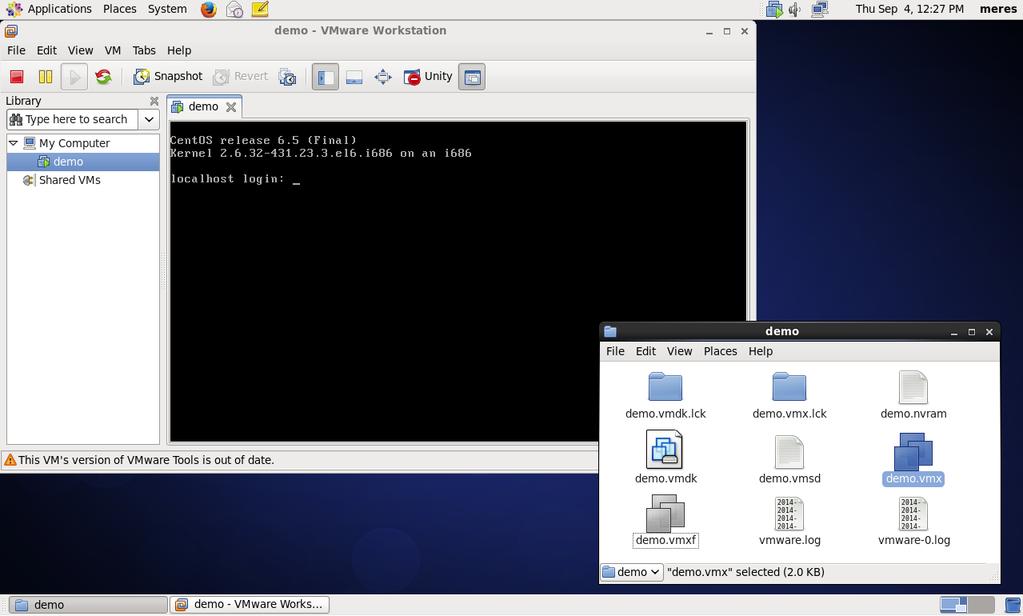Open Places menu in demo file manager
1023x616 pixels.
pyautogui.click(x=720, y=351)
